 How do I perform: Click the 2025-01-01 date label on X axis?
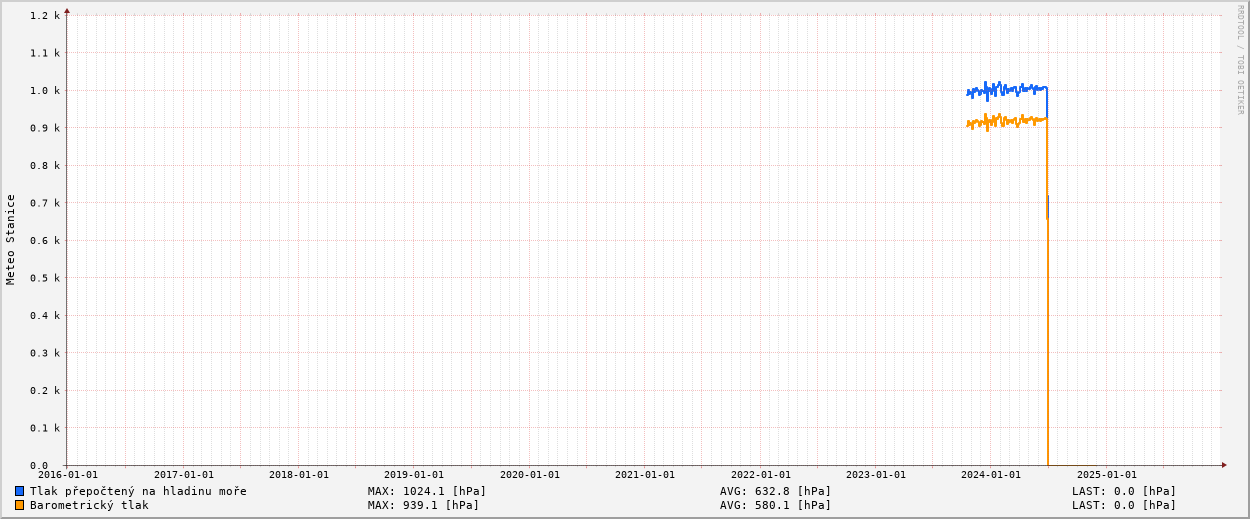tap(1107, 475)
